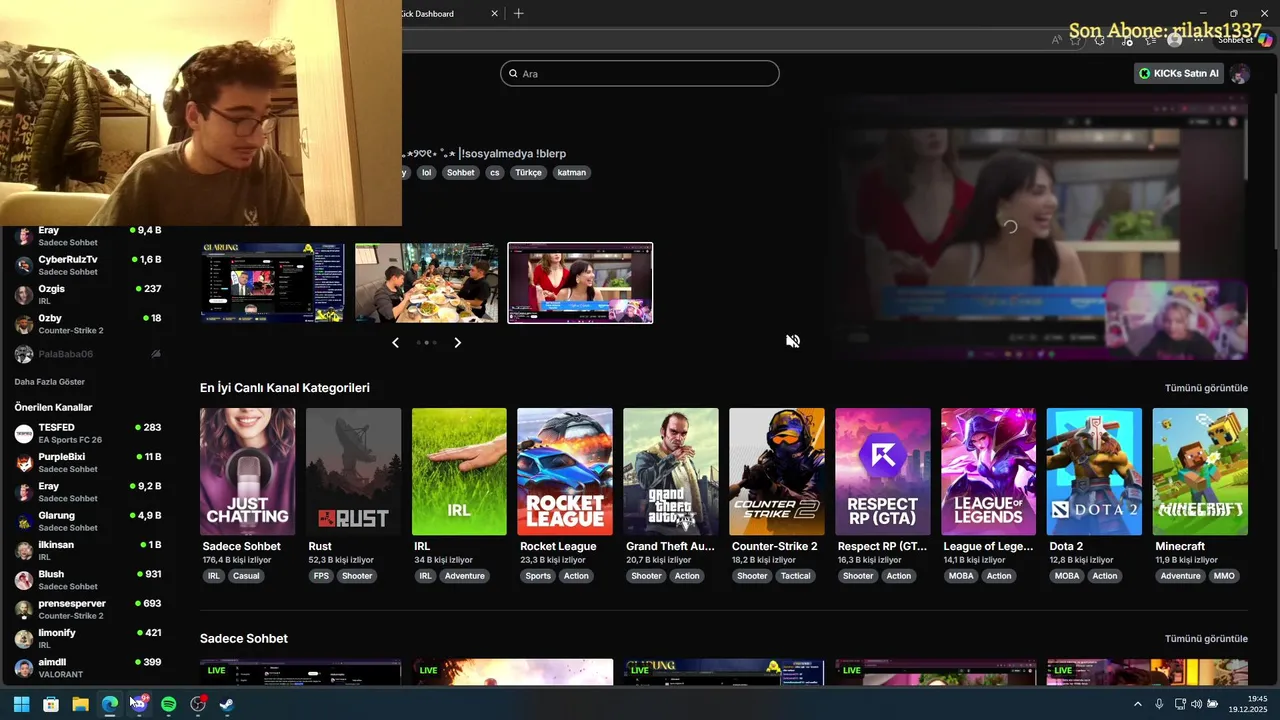1280x720 pixels.
Task: Open 0zby channel in sidebar
Action: (88, 324)
